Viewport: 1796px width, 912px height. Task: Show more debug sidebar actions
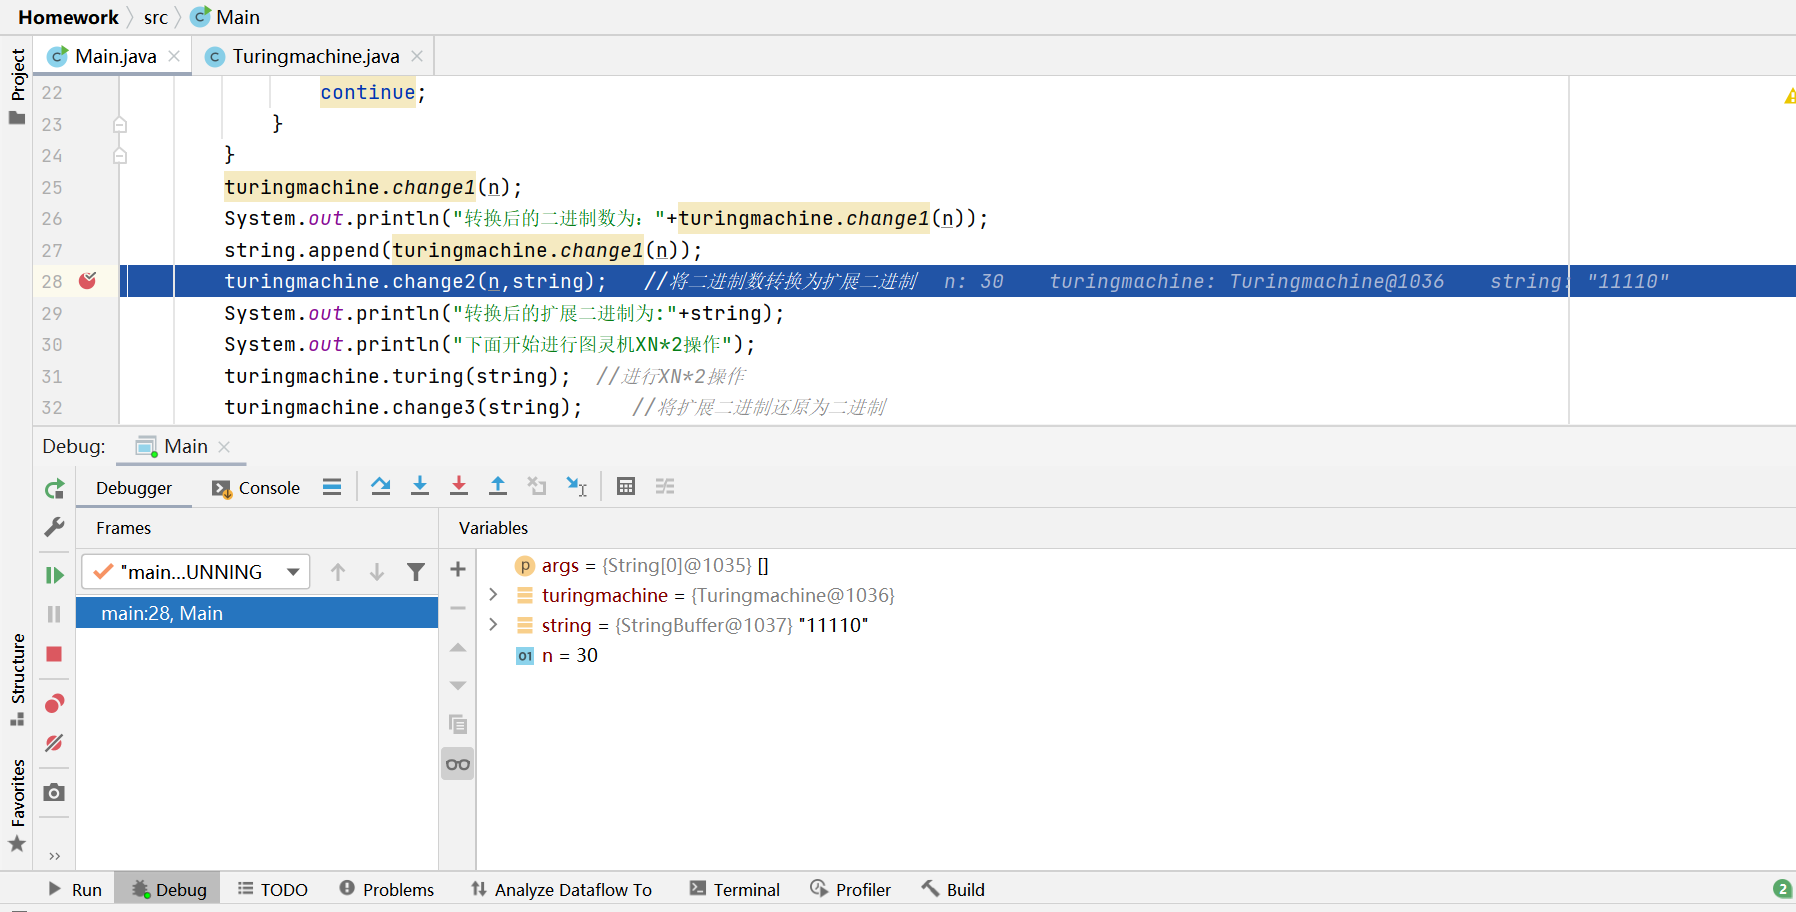(54, 856)
